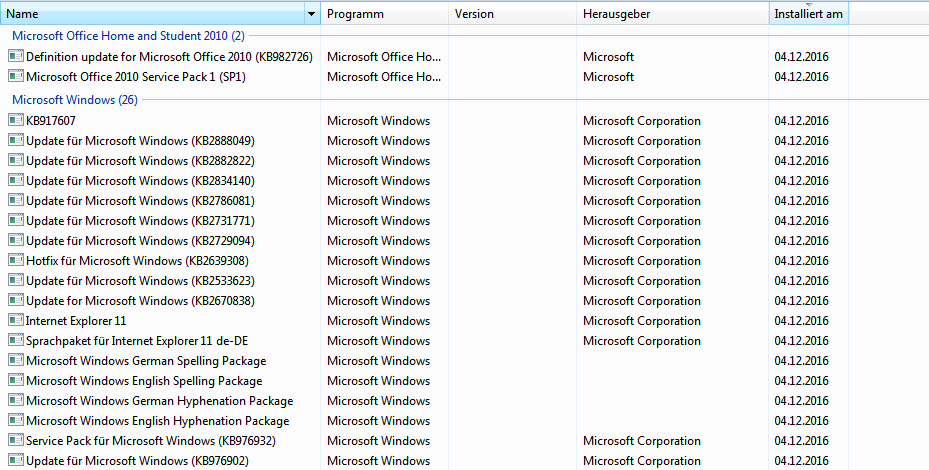
Task: Click Microsoft Office Ho... program cell for KB982726
Action: pyautogui.click(x=384, y=57)
